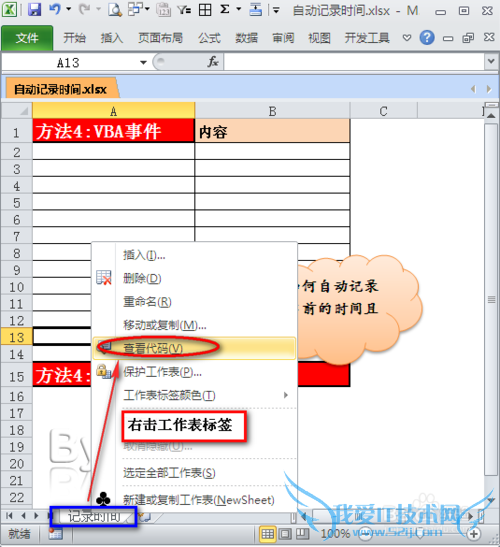Click the Save icon in quick access toolbar
500x547 pixels.
35,9
